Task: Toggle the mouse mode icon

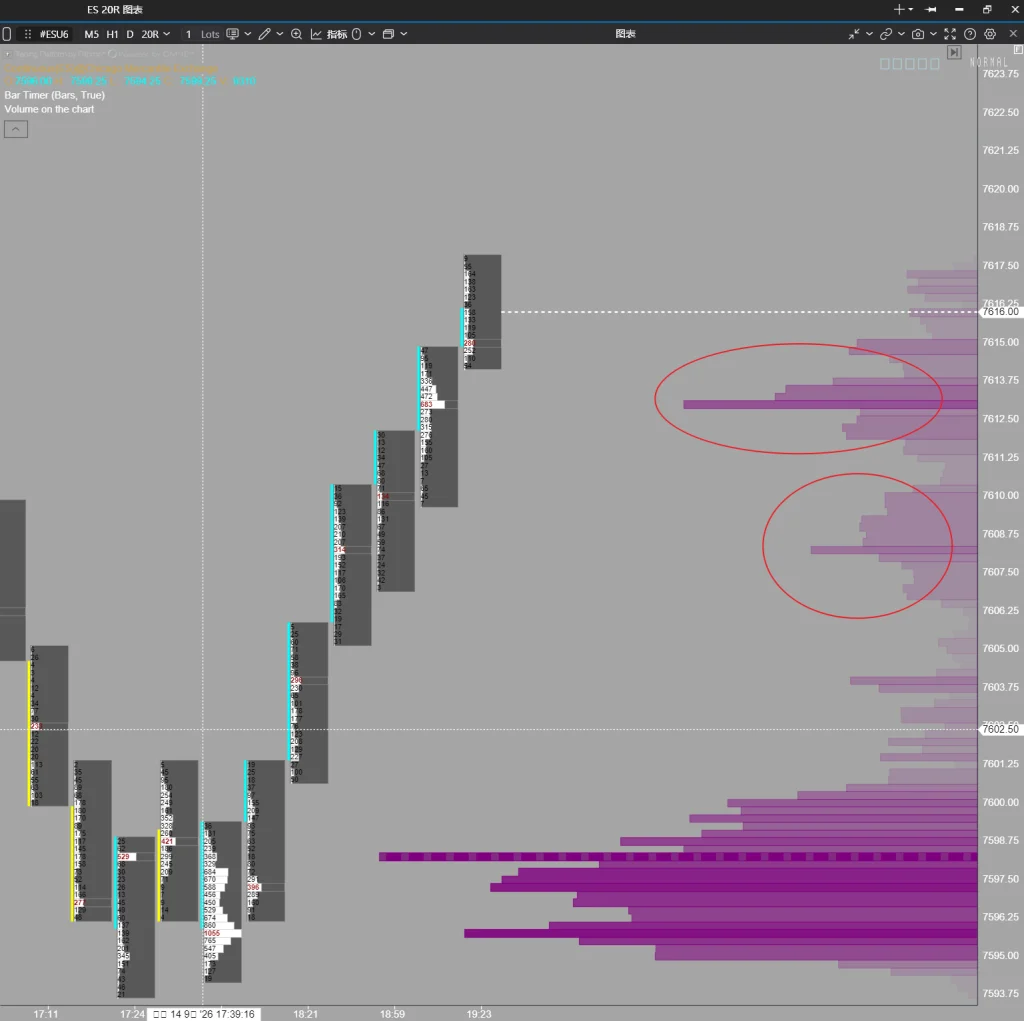Action: coord(357,34)
